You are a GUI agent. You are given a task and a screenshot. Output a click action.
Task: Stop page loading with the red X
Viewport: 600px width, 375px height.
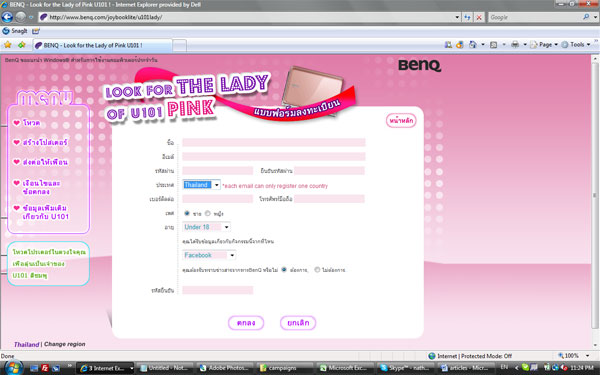pyautogui.click(x=479, y=17)
